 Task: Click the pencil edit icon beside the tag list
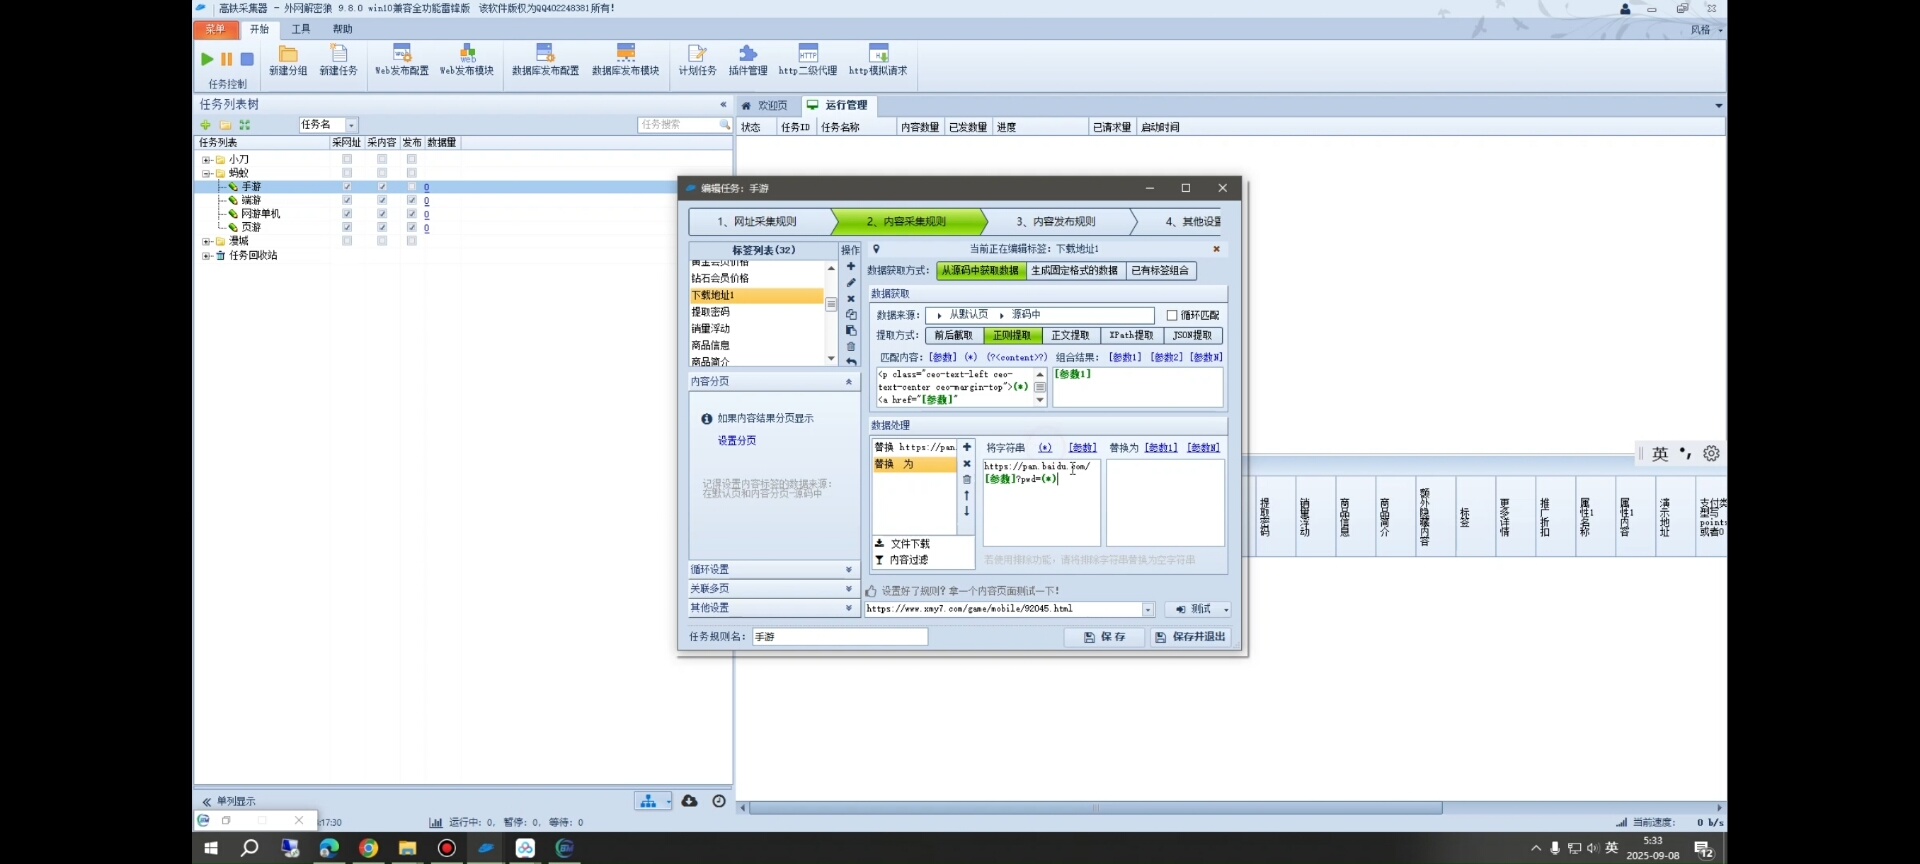[x=851, y=283]
